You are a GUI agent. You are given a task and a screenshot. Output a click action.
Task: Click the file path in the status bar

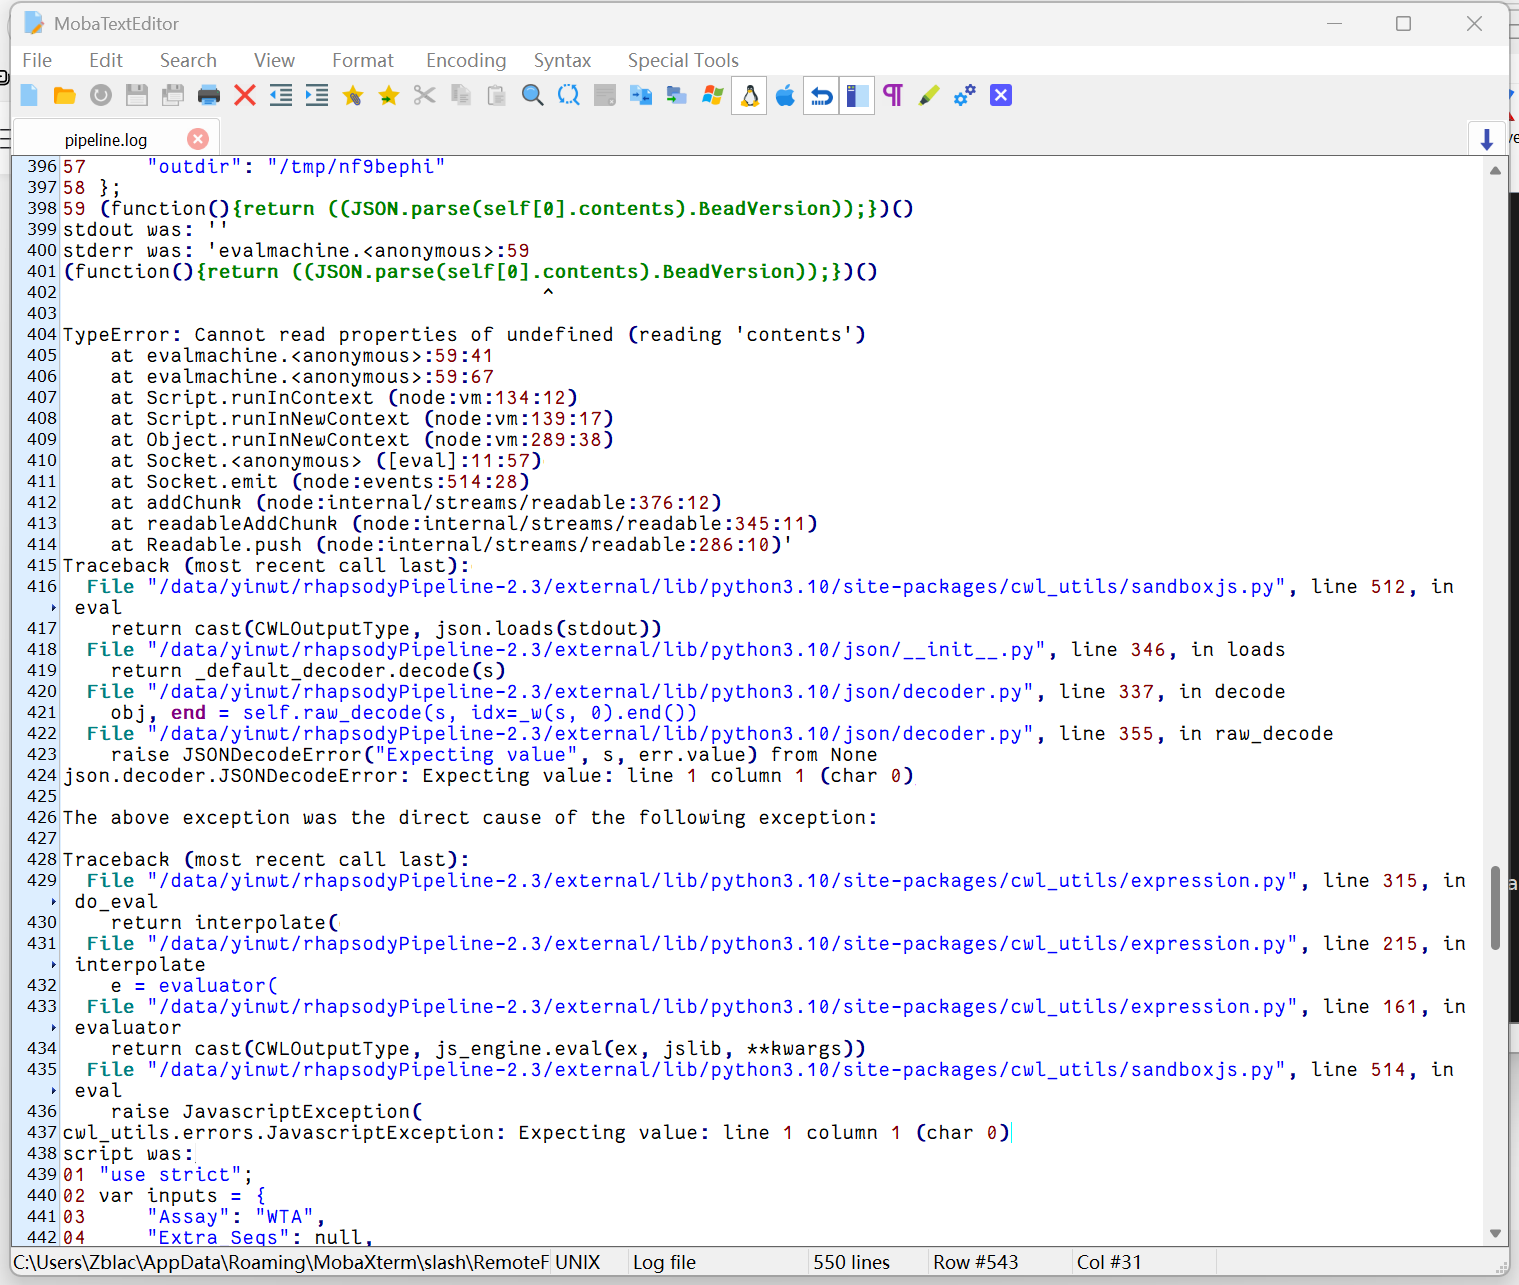[281, 1262]
